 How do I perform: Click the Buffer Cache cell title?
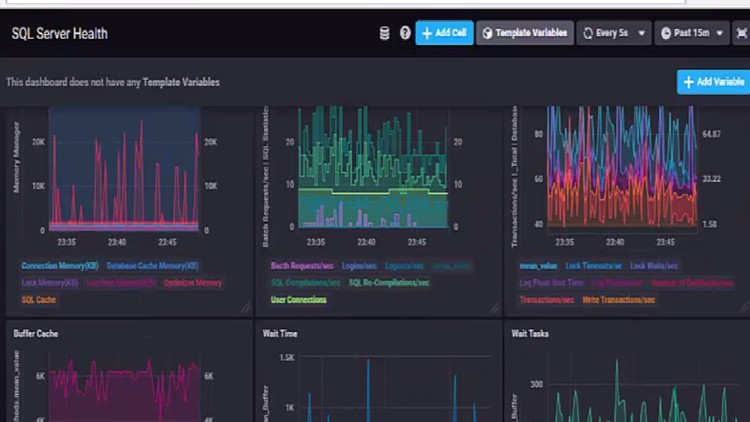click(36, 333)
